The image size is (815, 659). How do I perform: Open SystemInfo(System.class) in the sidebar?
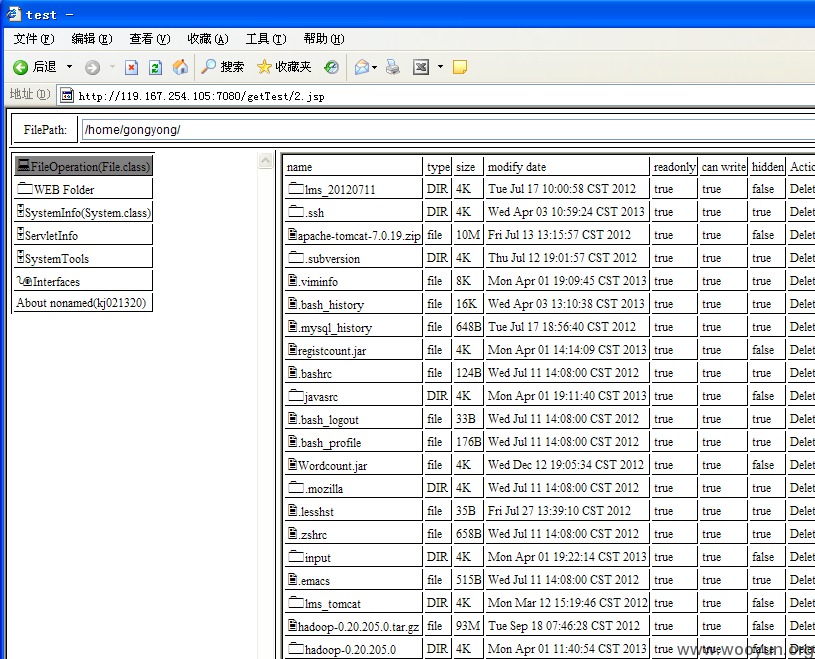83,212
